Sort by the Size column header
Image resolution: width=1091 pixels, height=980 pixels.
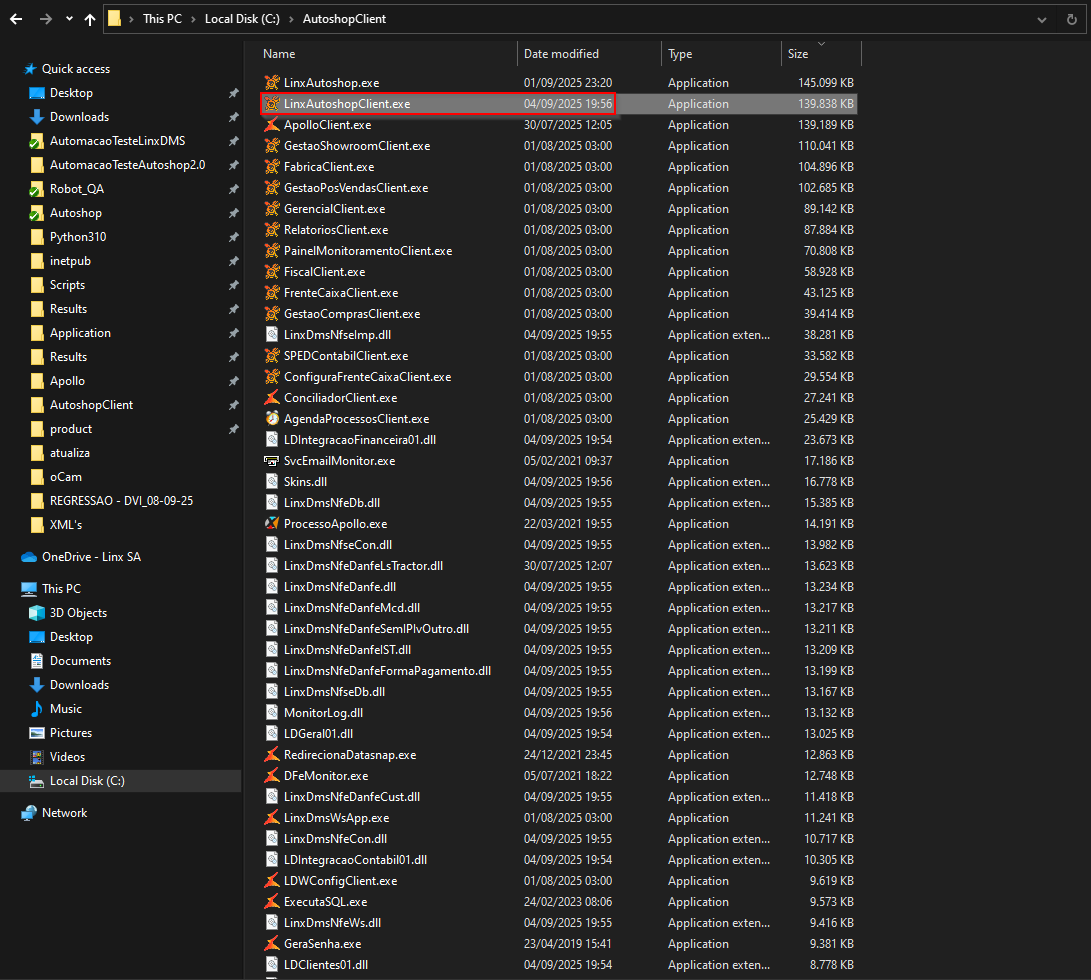(798, 54)
